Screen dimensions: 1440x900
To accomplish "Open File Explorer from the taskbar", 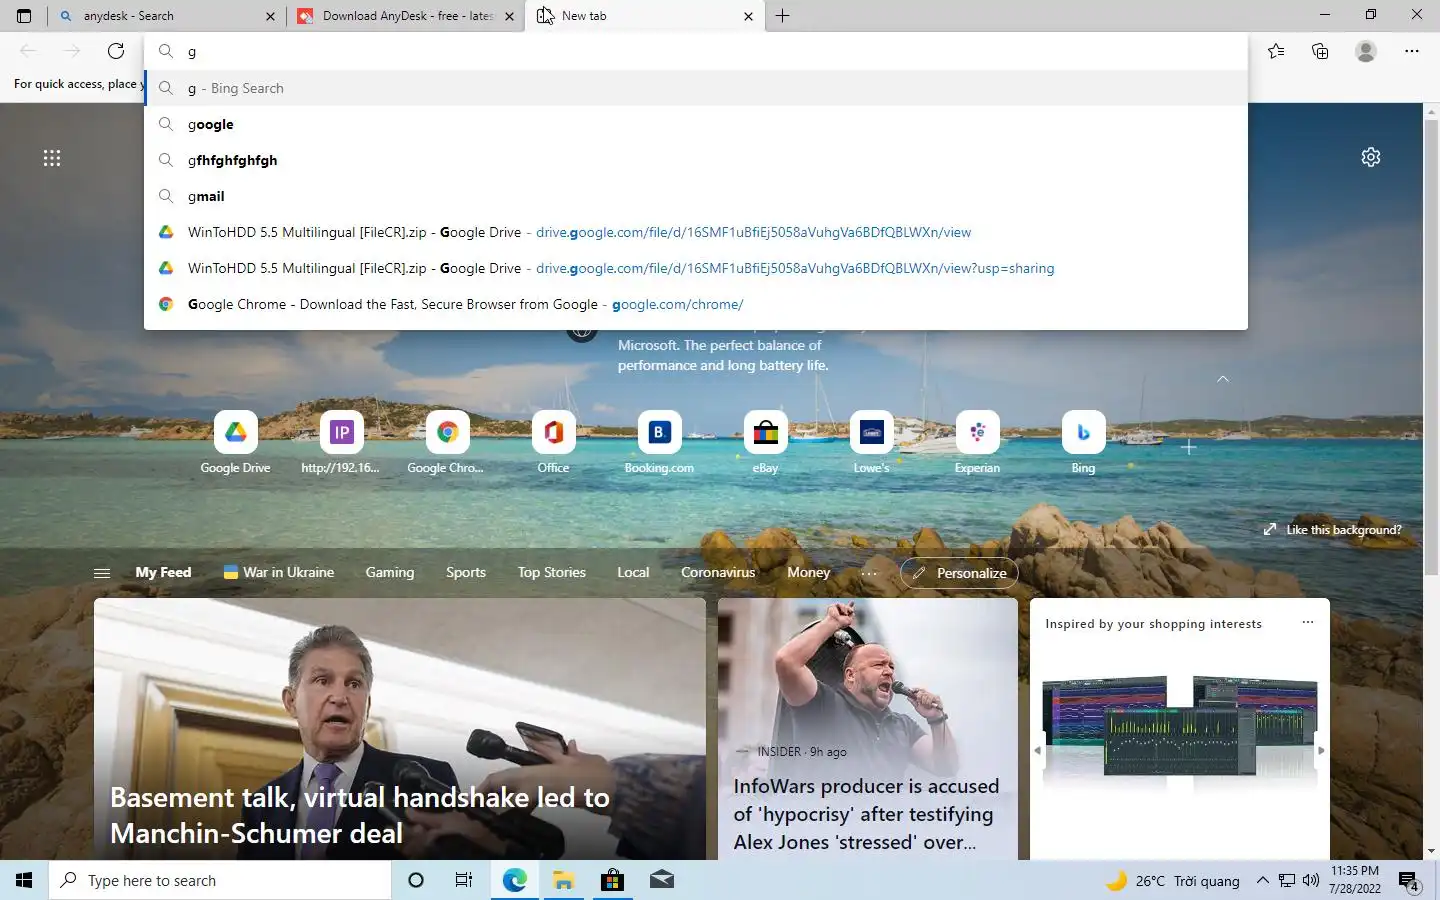I will (563, 880).
